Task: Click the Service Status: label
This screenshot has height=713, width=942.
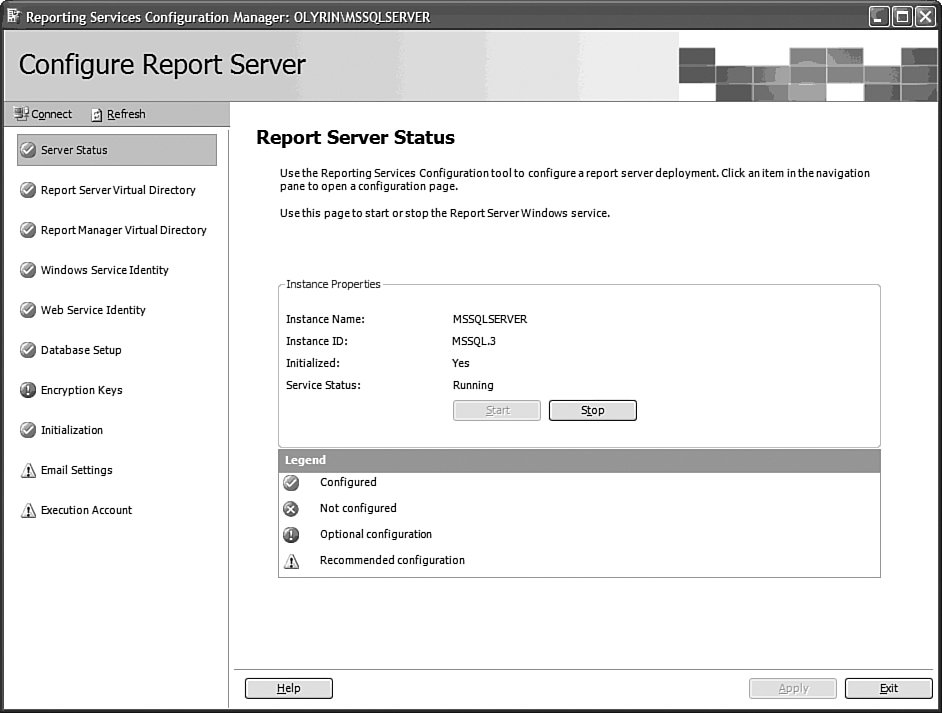Action: pyautogui.click(x=323, y=385)
